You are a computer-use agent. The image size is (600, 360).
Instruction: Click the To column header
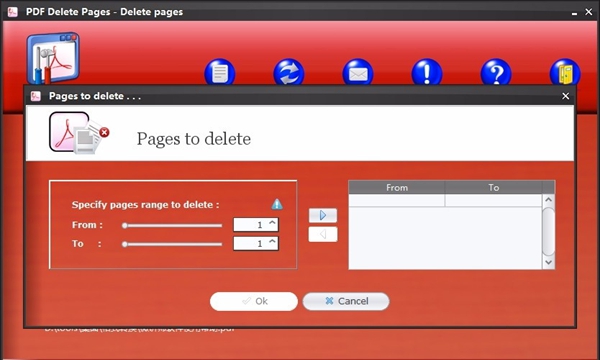(x=494, y=187)
